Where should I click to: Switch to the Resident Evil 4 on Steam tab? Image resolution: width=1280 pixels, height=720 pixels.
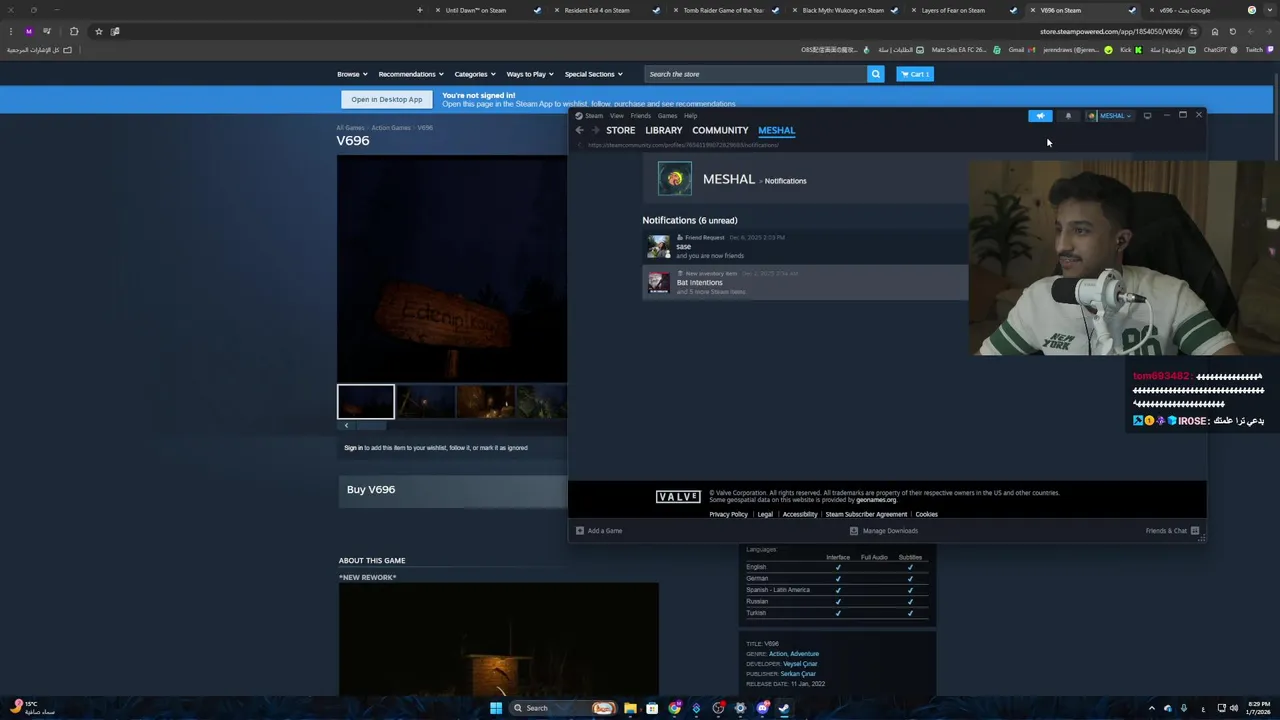(x=606, y=10)
